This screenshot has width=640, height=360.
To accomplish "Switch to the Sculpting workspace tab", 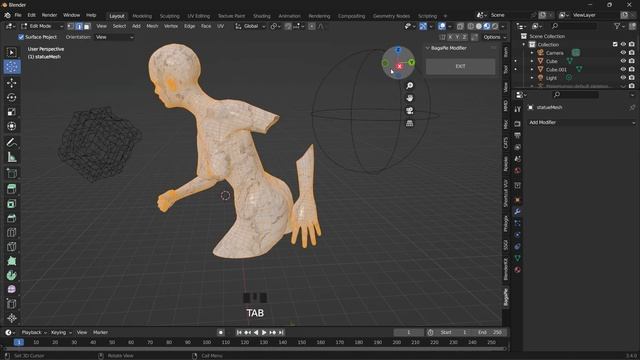I will (169, 16).
